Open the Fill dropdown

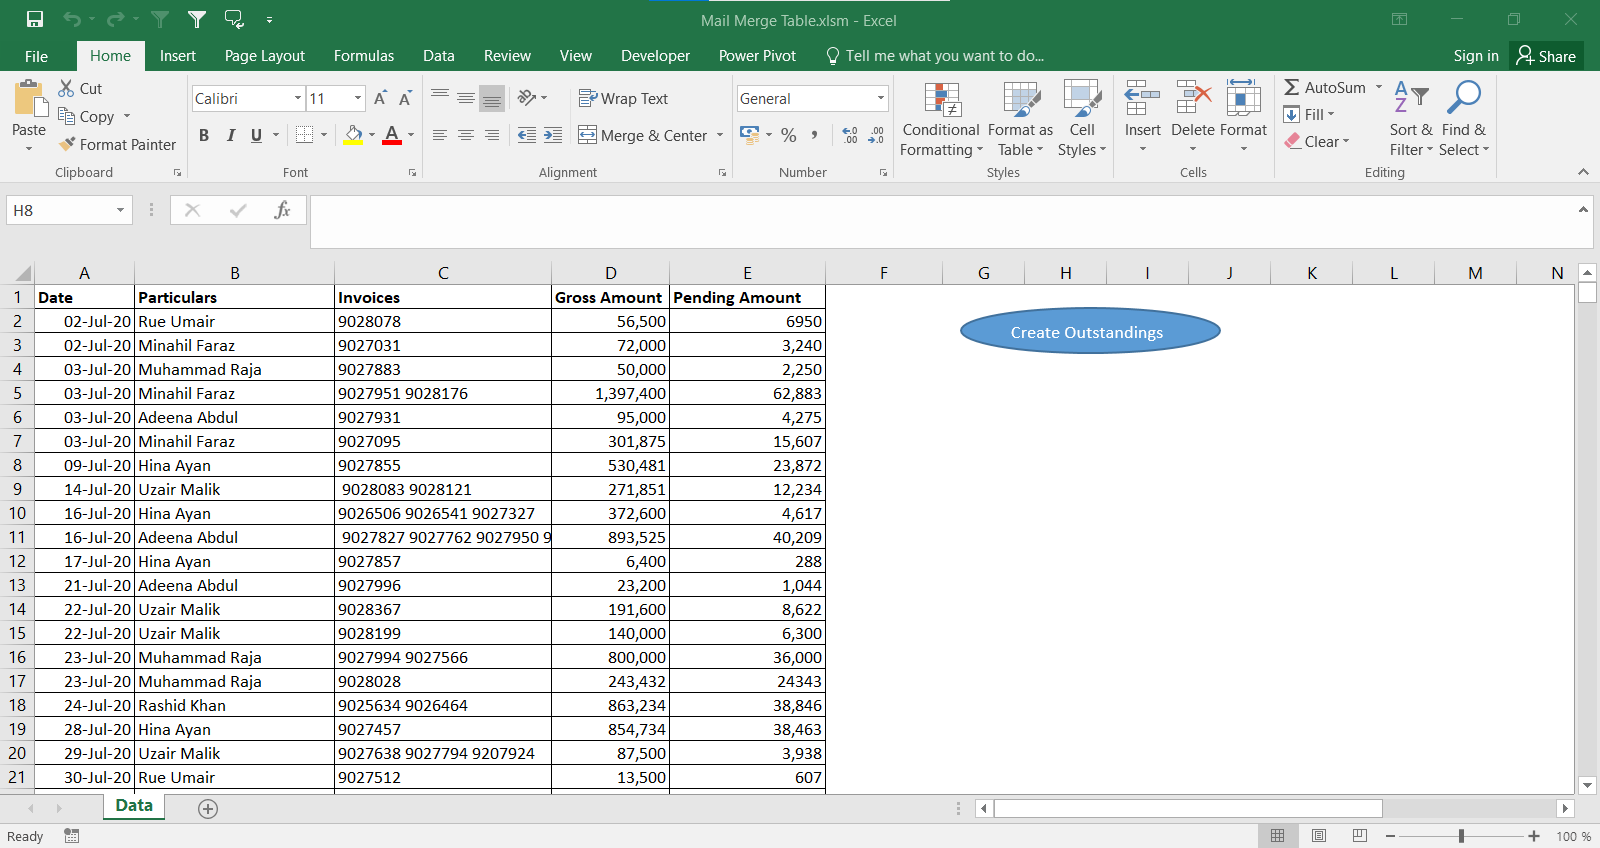pos(1309,114)
